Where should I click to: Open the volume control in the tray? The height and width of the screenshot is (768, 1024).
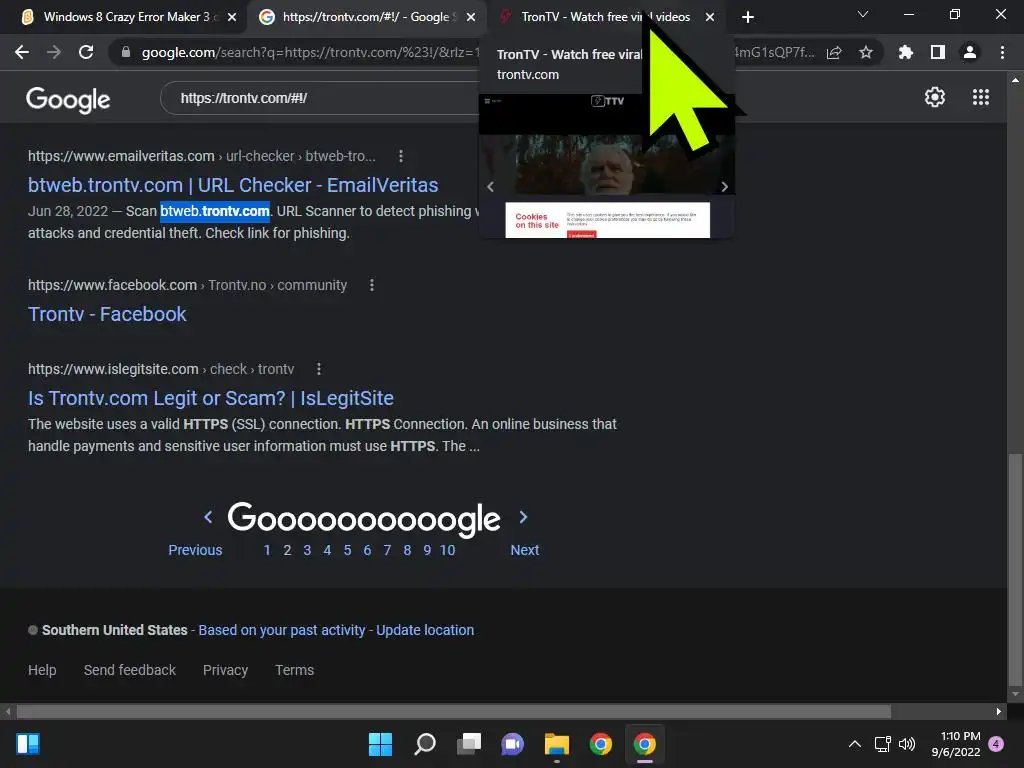point(906,744)
